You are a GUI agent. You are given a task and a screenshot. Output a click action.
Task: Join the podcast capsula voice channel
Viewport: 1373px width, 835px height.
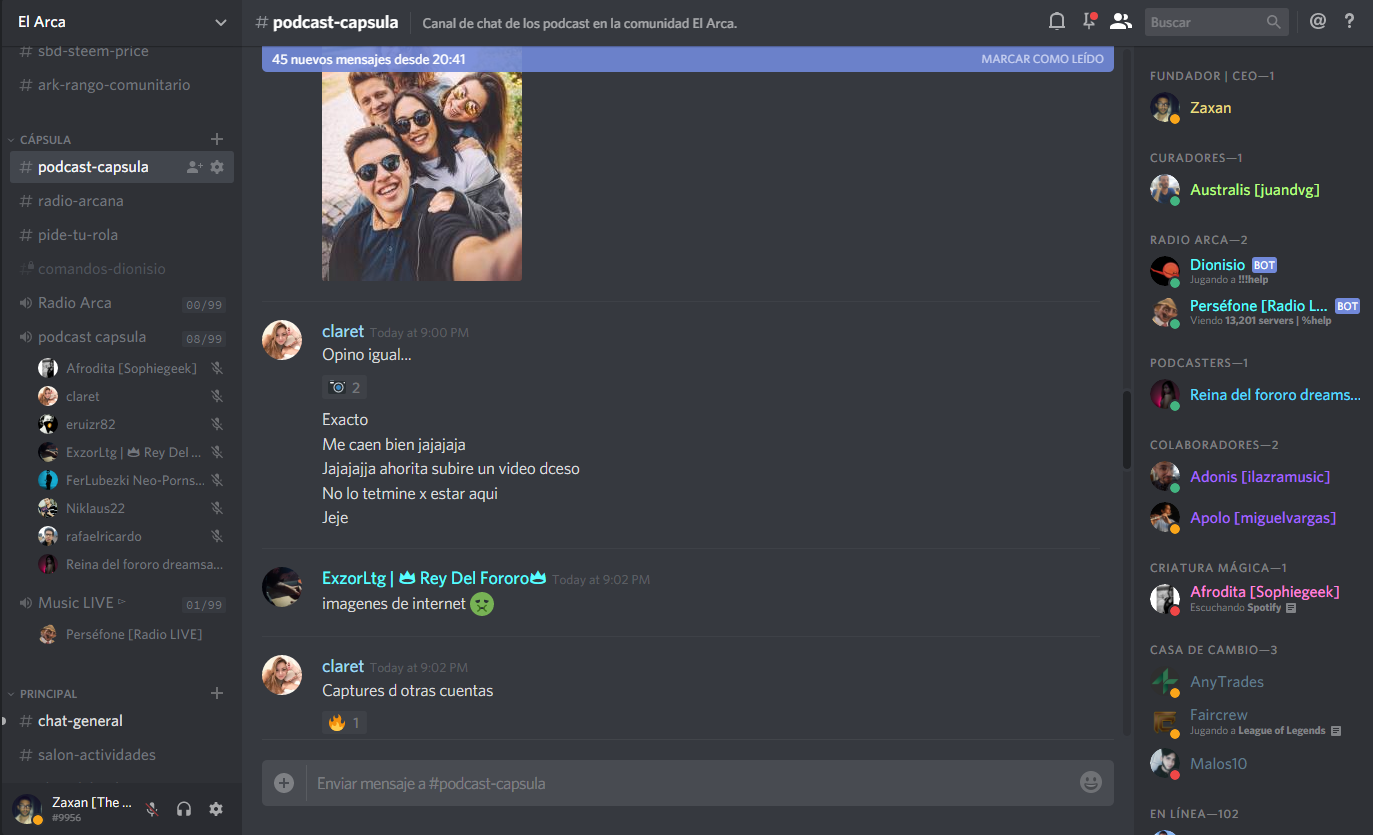(x=121, y=337)
